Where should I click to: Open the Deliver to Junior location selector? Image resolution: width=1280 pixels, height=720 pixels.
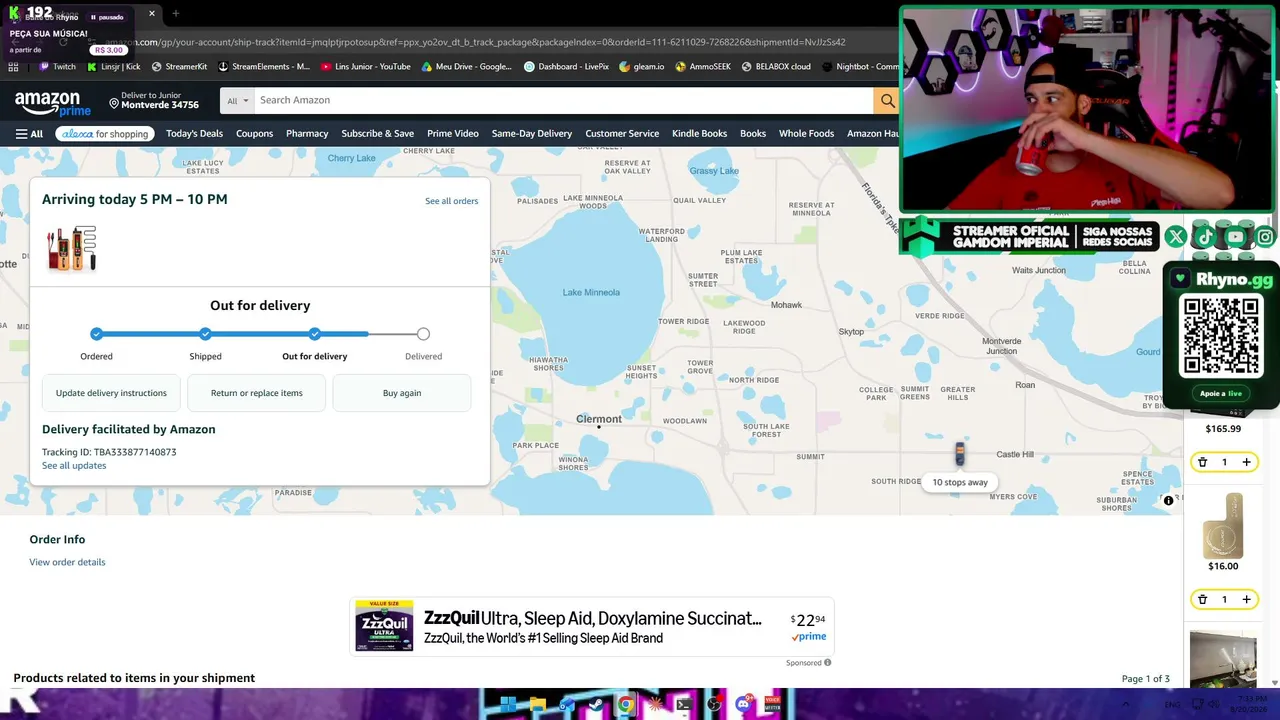[x=154, y=100]
